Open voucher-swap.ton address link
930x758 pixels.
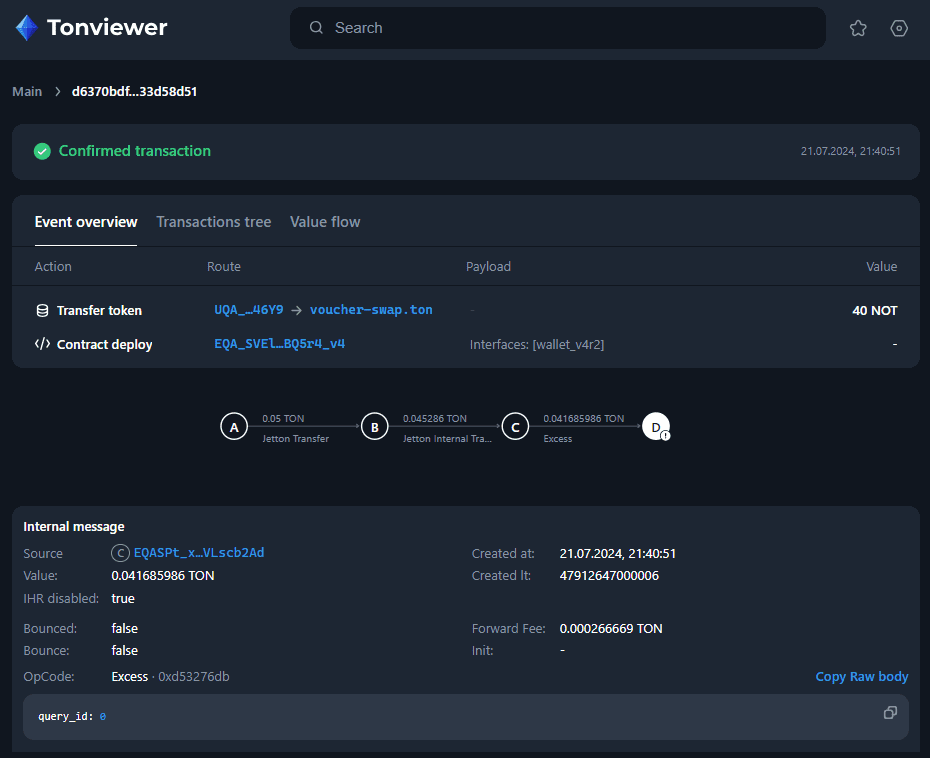click(x=371, y=310)
